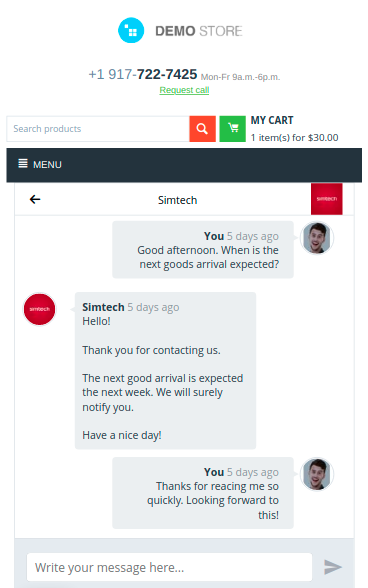This screenshot has height=588, width=368.
Task: Click the send message paper plane icon
Action: [x=332, y=567]
